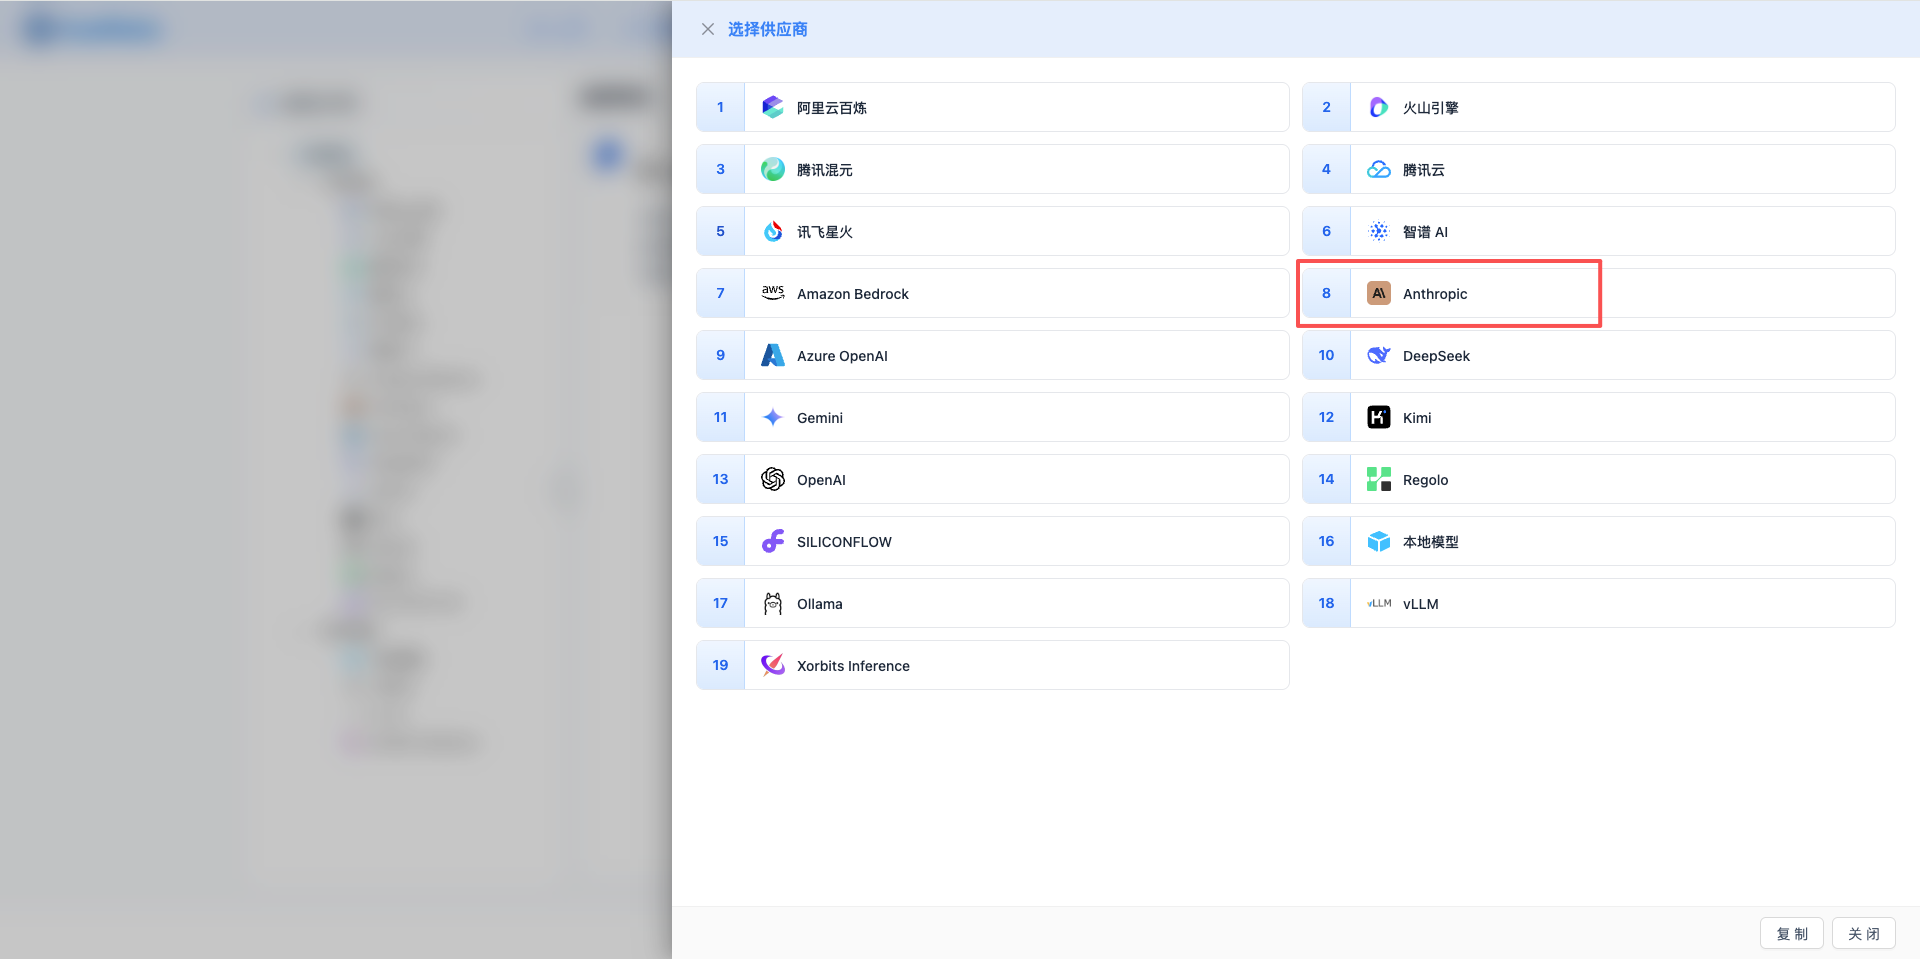
Task: Select the vLLM provider option
Action: click(x=1420, y=604)
